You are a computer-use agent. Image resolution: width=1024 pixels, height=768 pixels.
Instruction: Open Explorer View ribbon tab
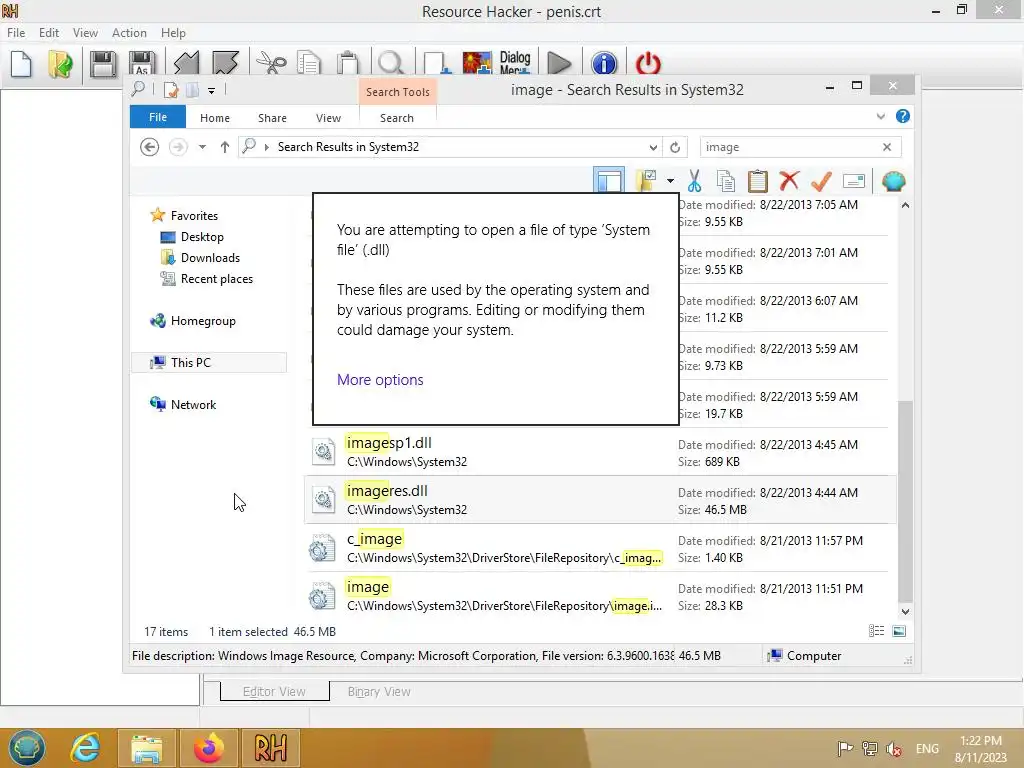(x=328, y=118)
